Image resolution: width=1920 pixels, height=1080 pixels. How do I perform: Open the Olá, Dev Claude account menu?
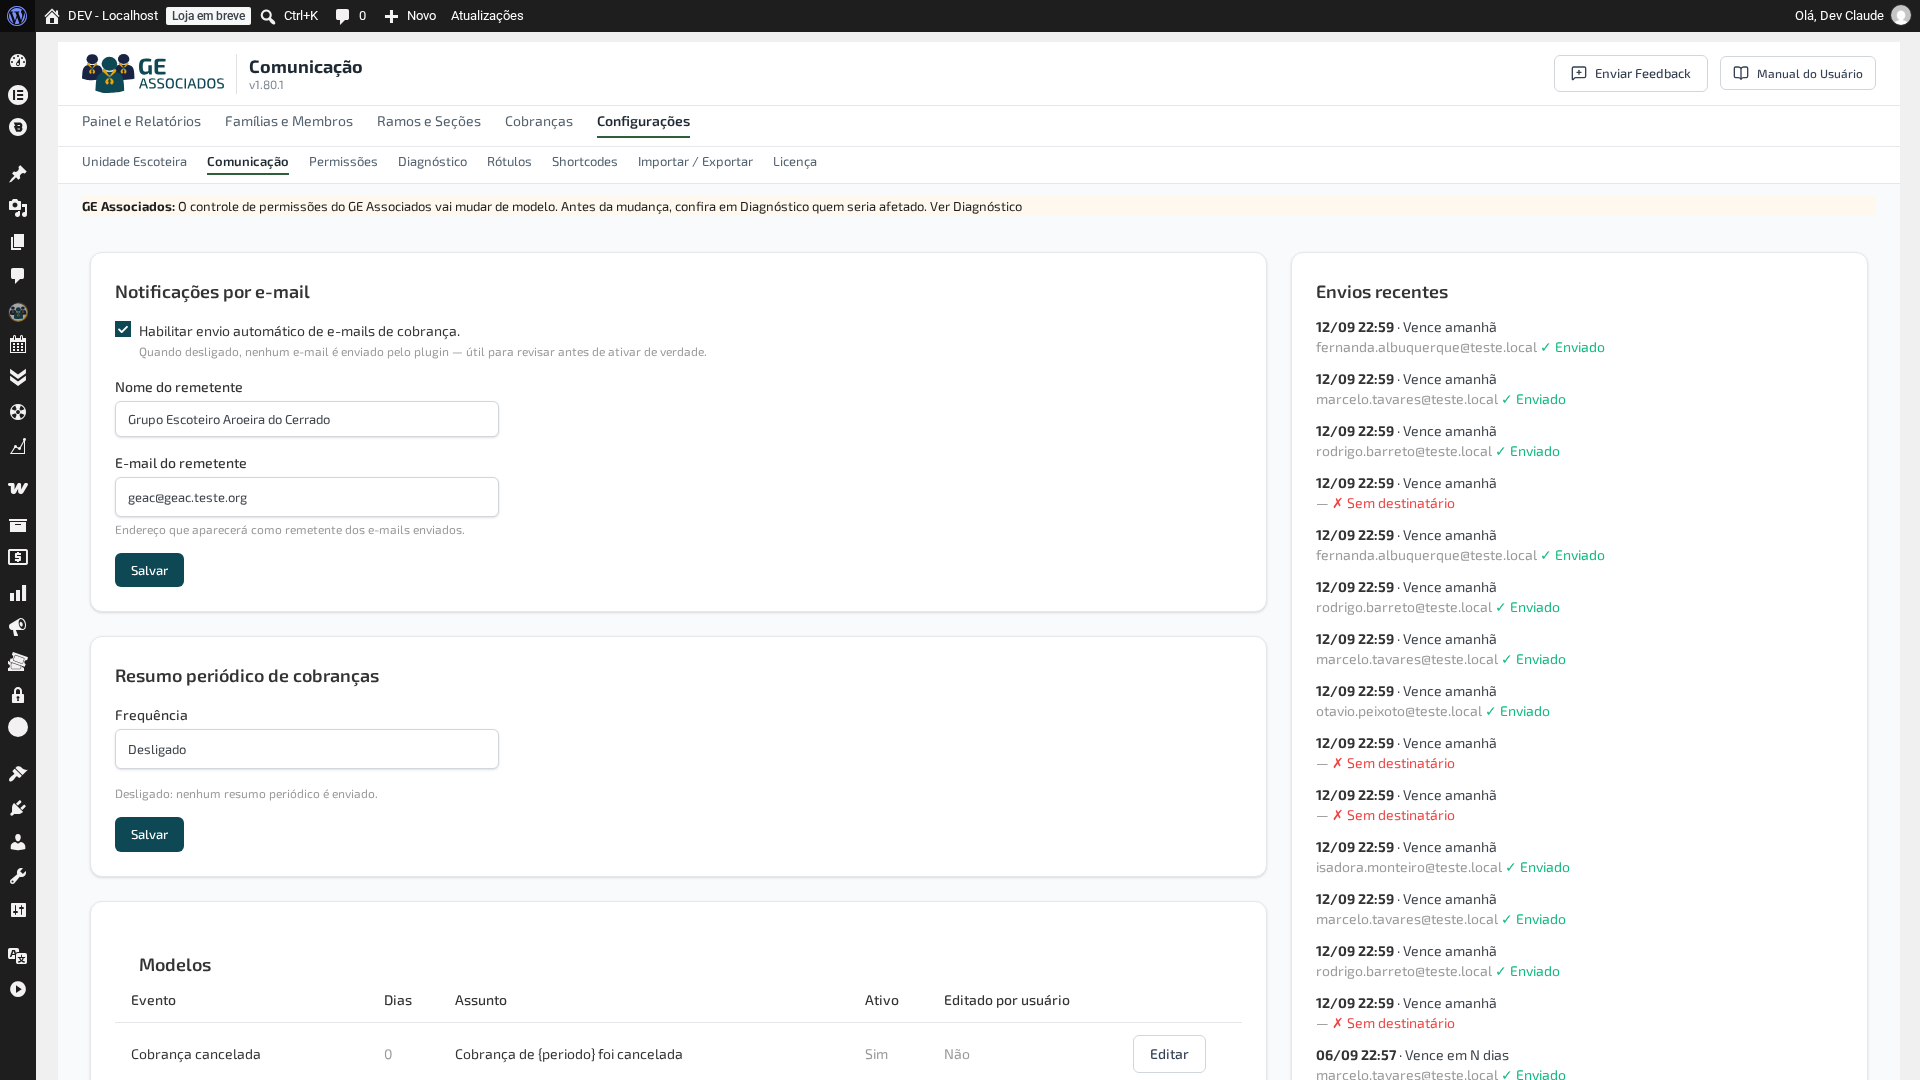coord(1852,16)
